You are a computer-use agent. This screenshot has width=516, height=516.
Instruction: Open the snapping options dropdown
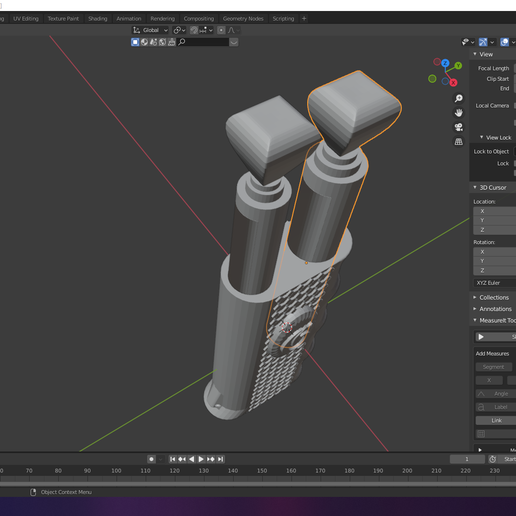click(206, 30)
